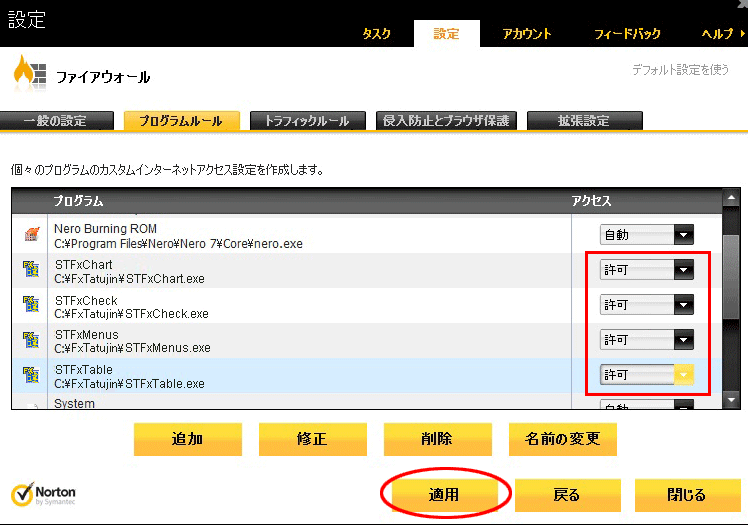Go back with 戻る button
Image resolution: width=748 pixels, height=527 pixels.
click(567, 495)
